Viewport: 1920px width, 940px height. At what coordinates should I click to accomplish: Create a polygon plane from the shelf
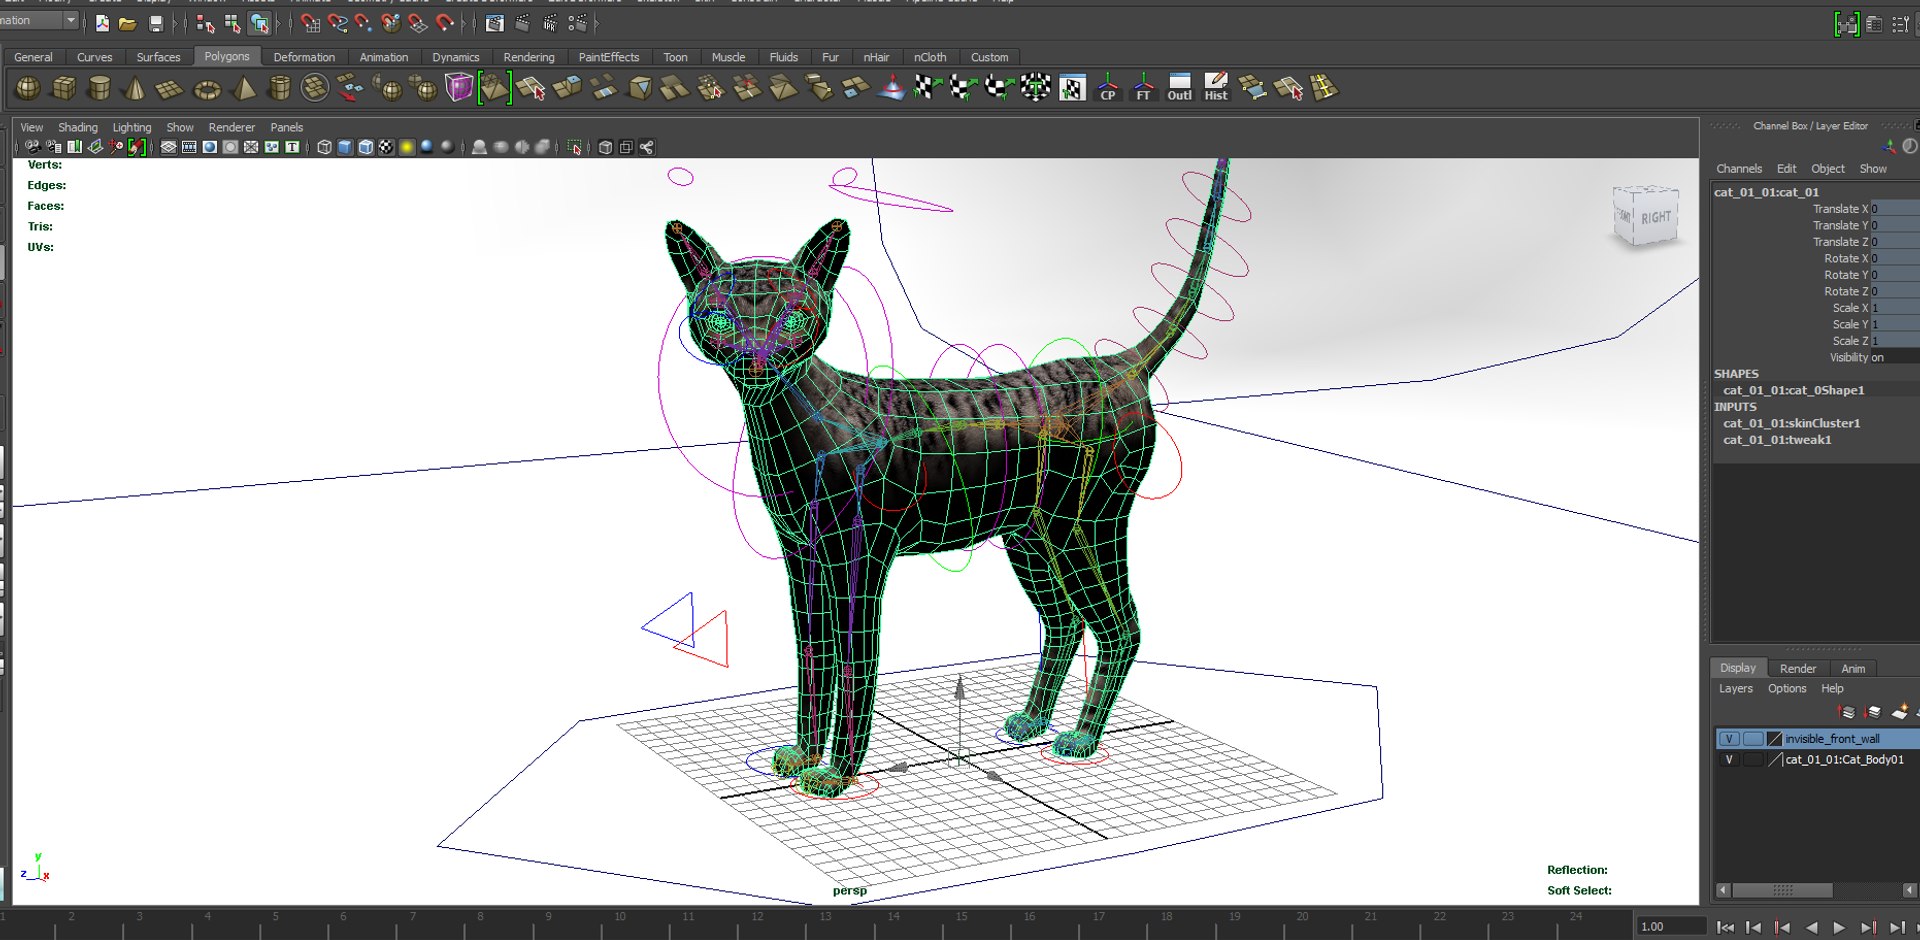coord(169,89)
